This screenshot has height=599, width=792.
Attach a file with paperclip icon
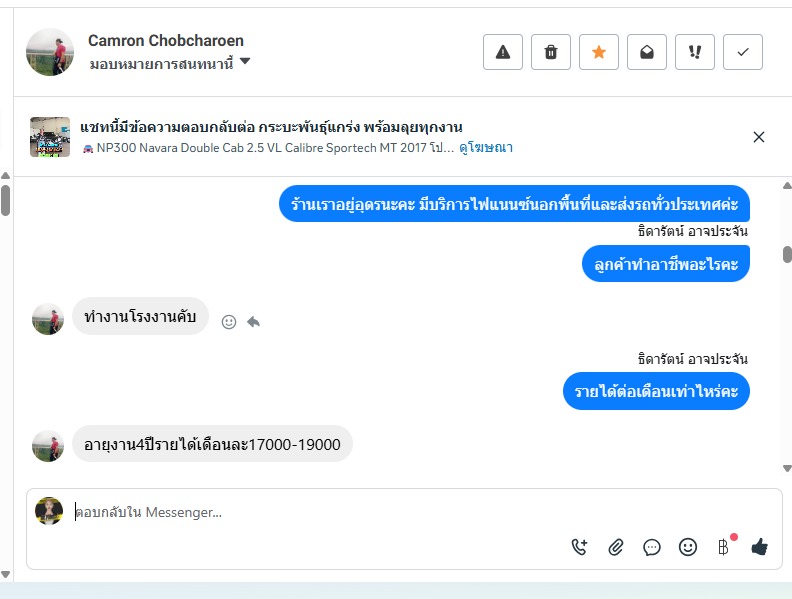point(616,547)
